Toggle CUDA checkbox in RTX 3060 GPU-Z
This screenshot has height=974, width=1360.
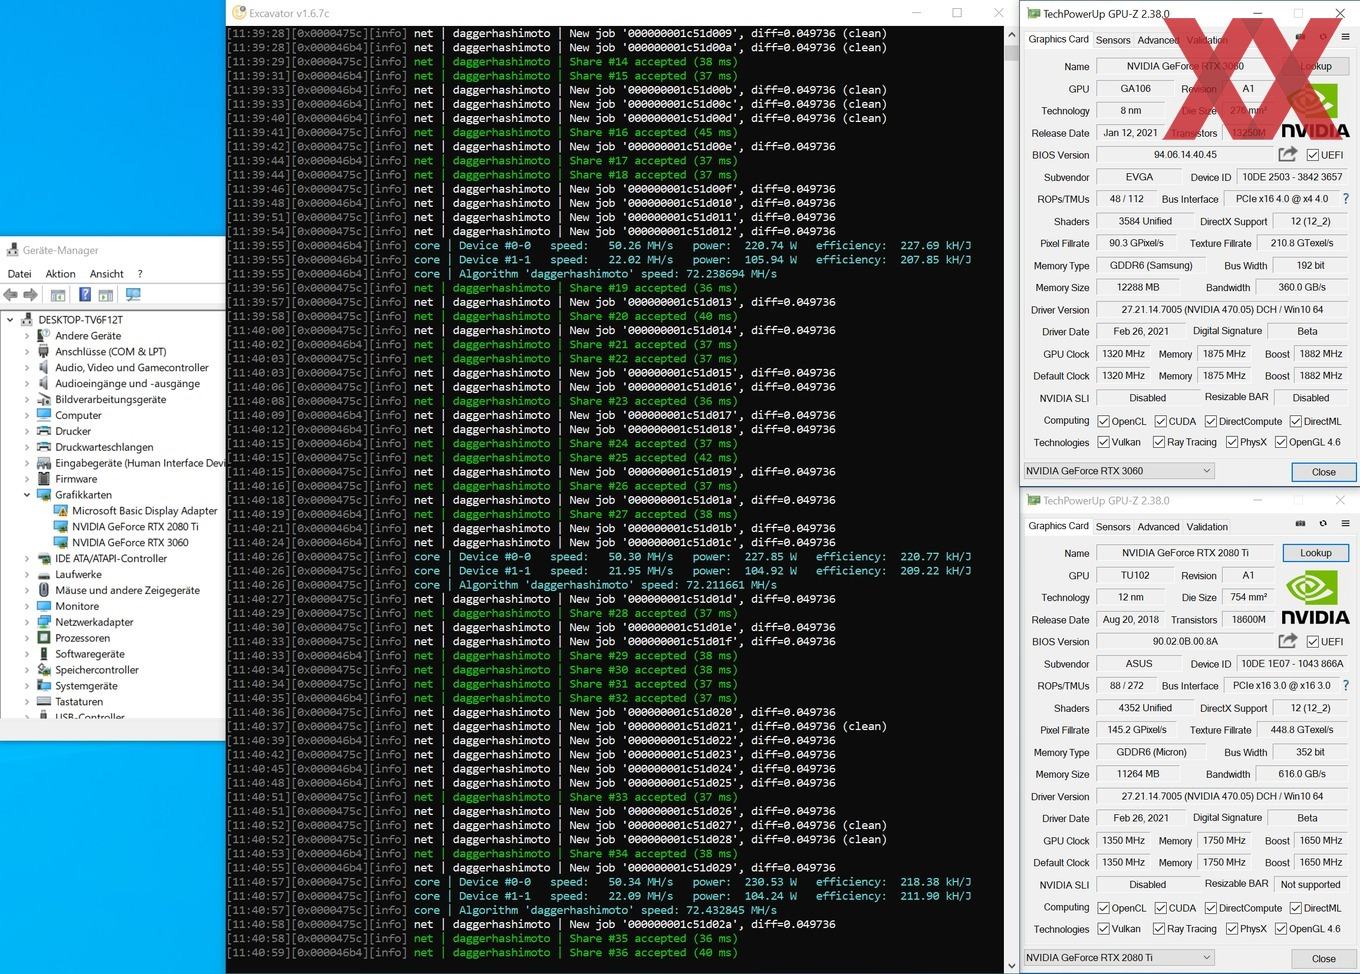click(x=1161, y=421)
